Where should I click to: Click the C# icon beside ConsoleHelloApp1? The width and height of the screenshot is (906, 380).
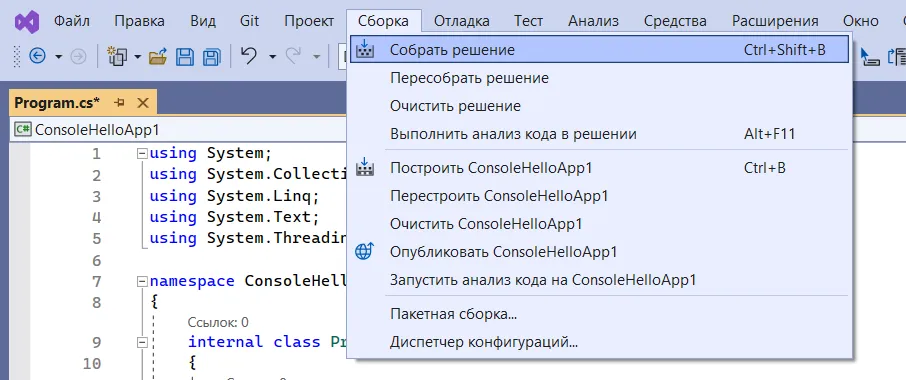point(23,129)
